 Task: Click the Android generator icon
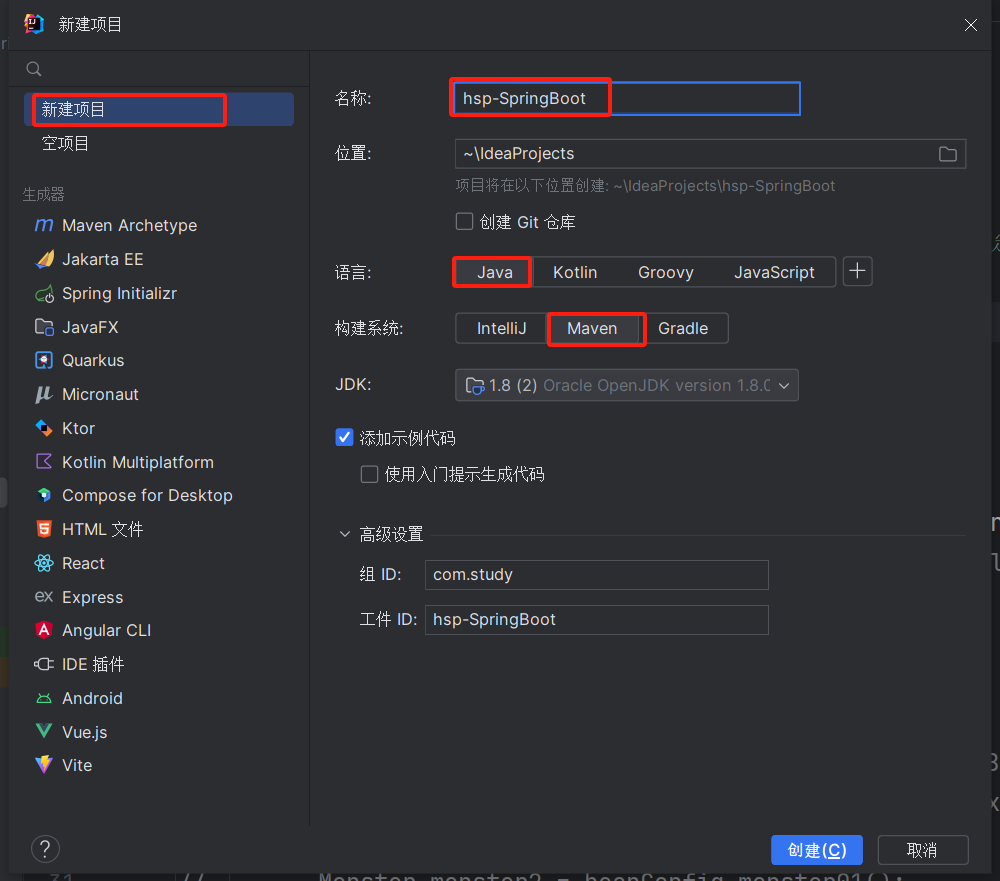pos(43,698)
